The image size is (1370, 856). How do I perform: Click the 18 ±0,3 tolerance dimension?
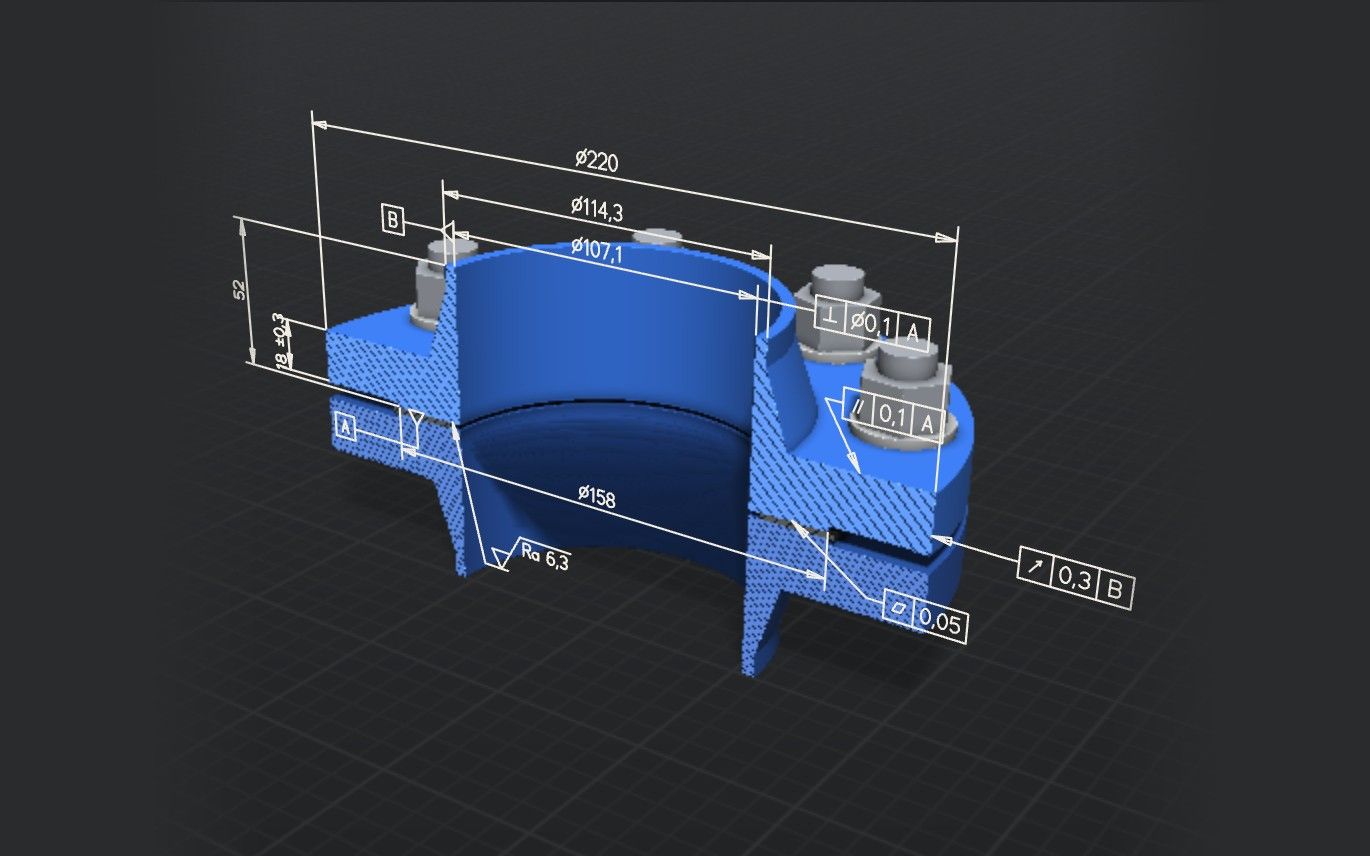(282, 343)
